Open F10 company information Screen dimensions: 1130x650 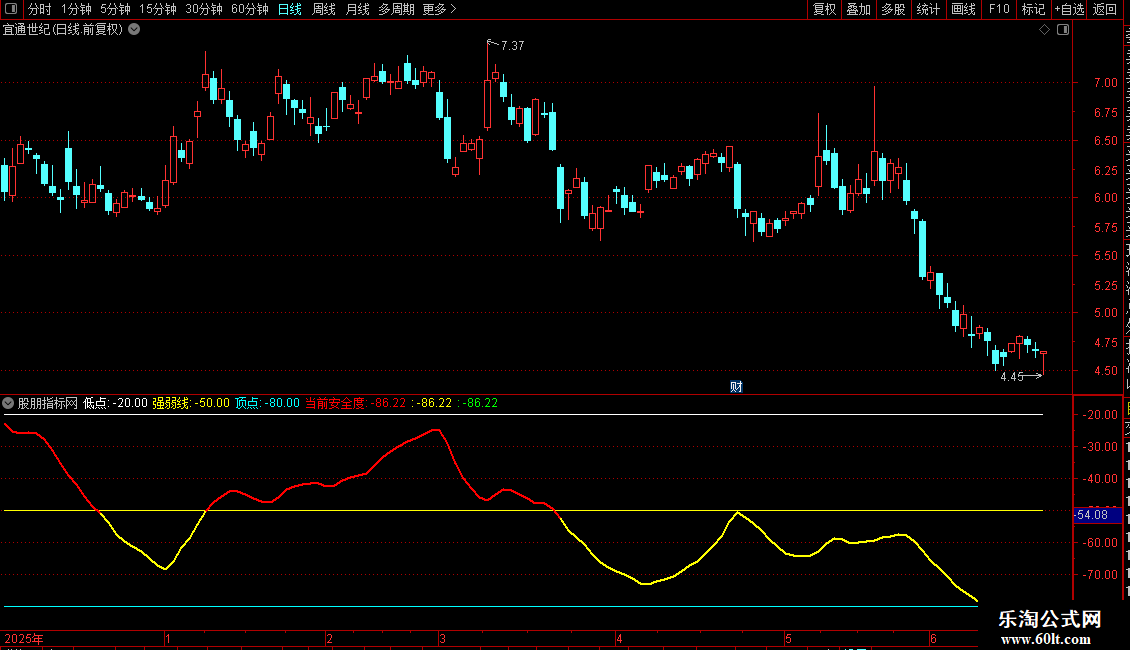point(999,9)
